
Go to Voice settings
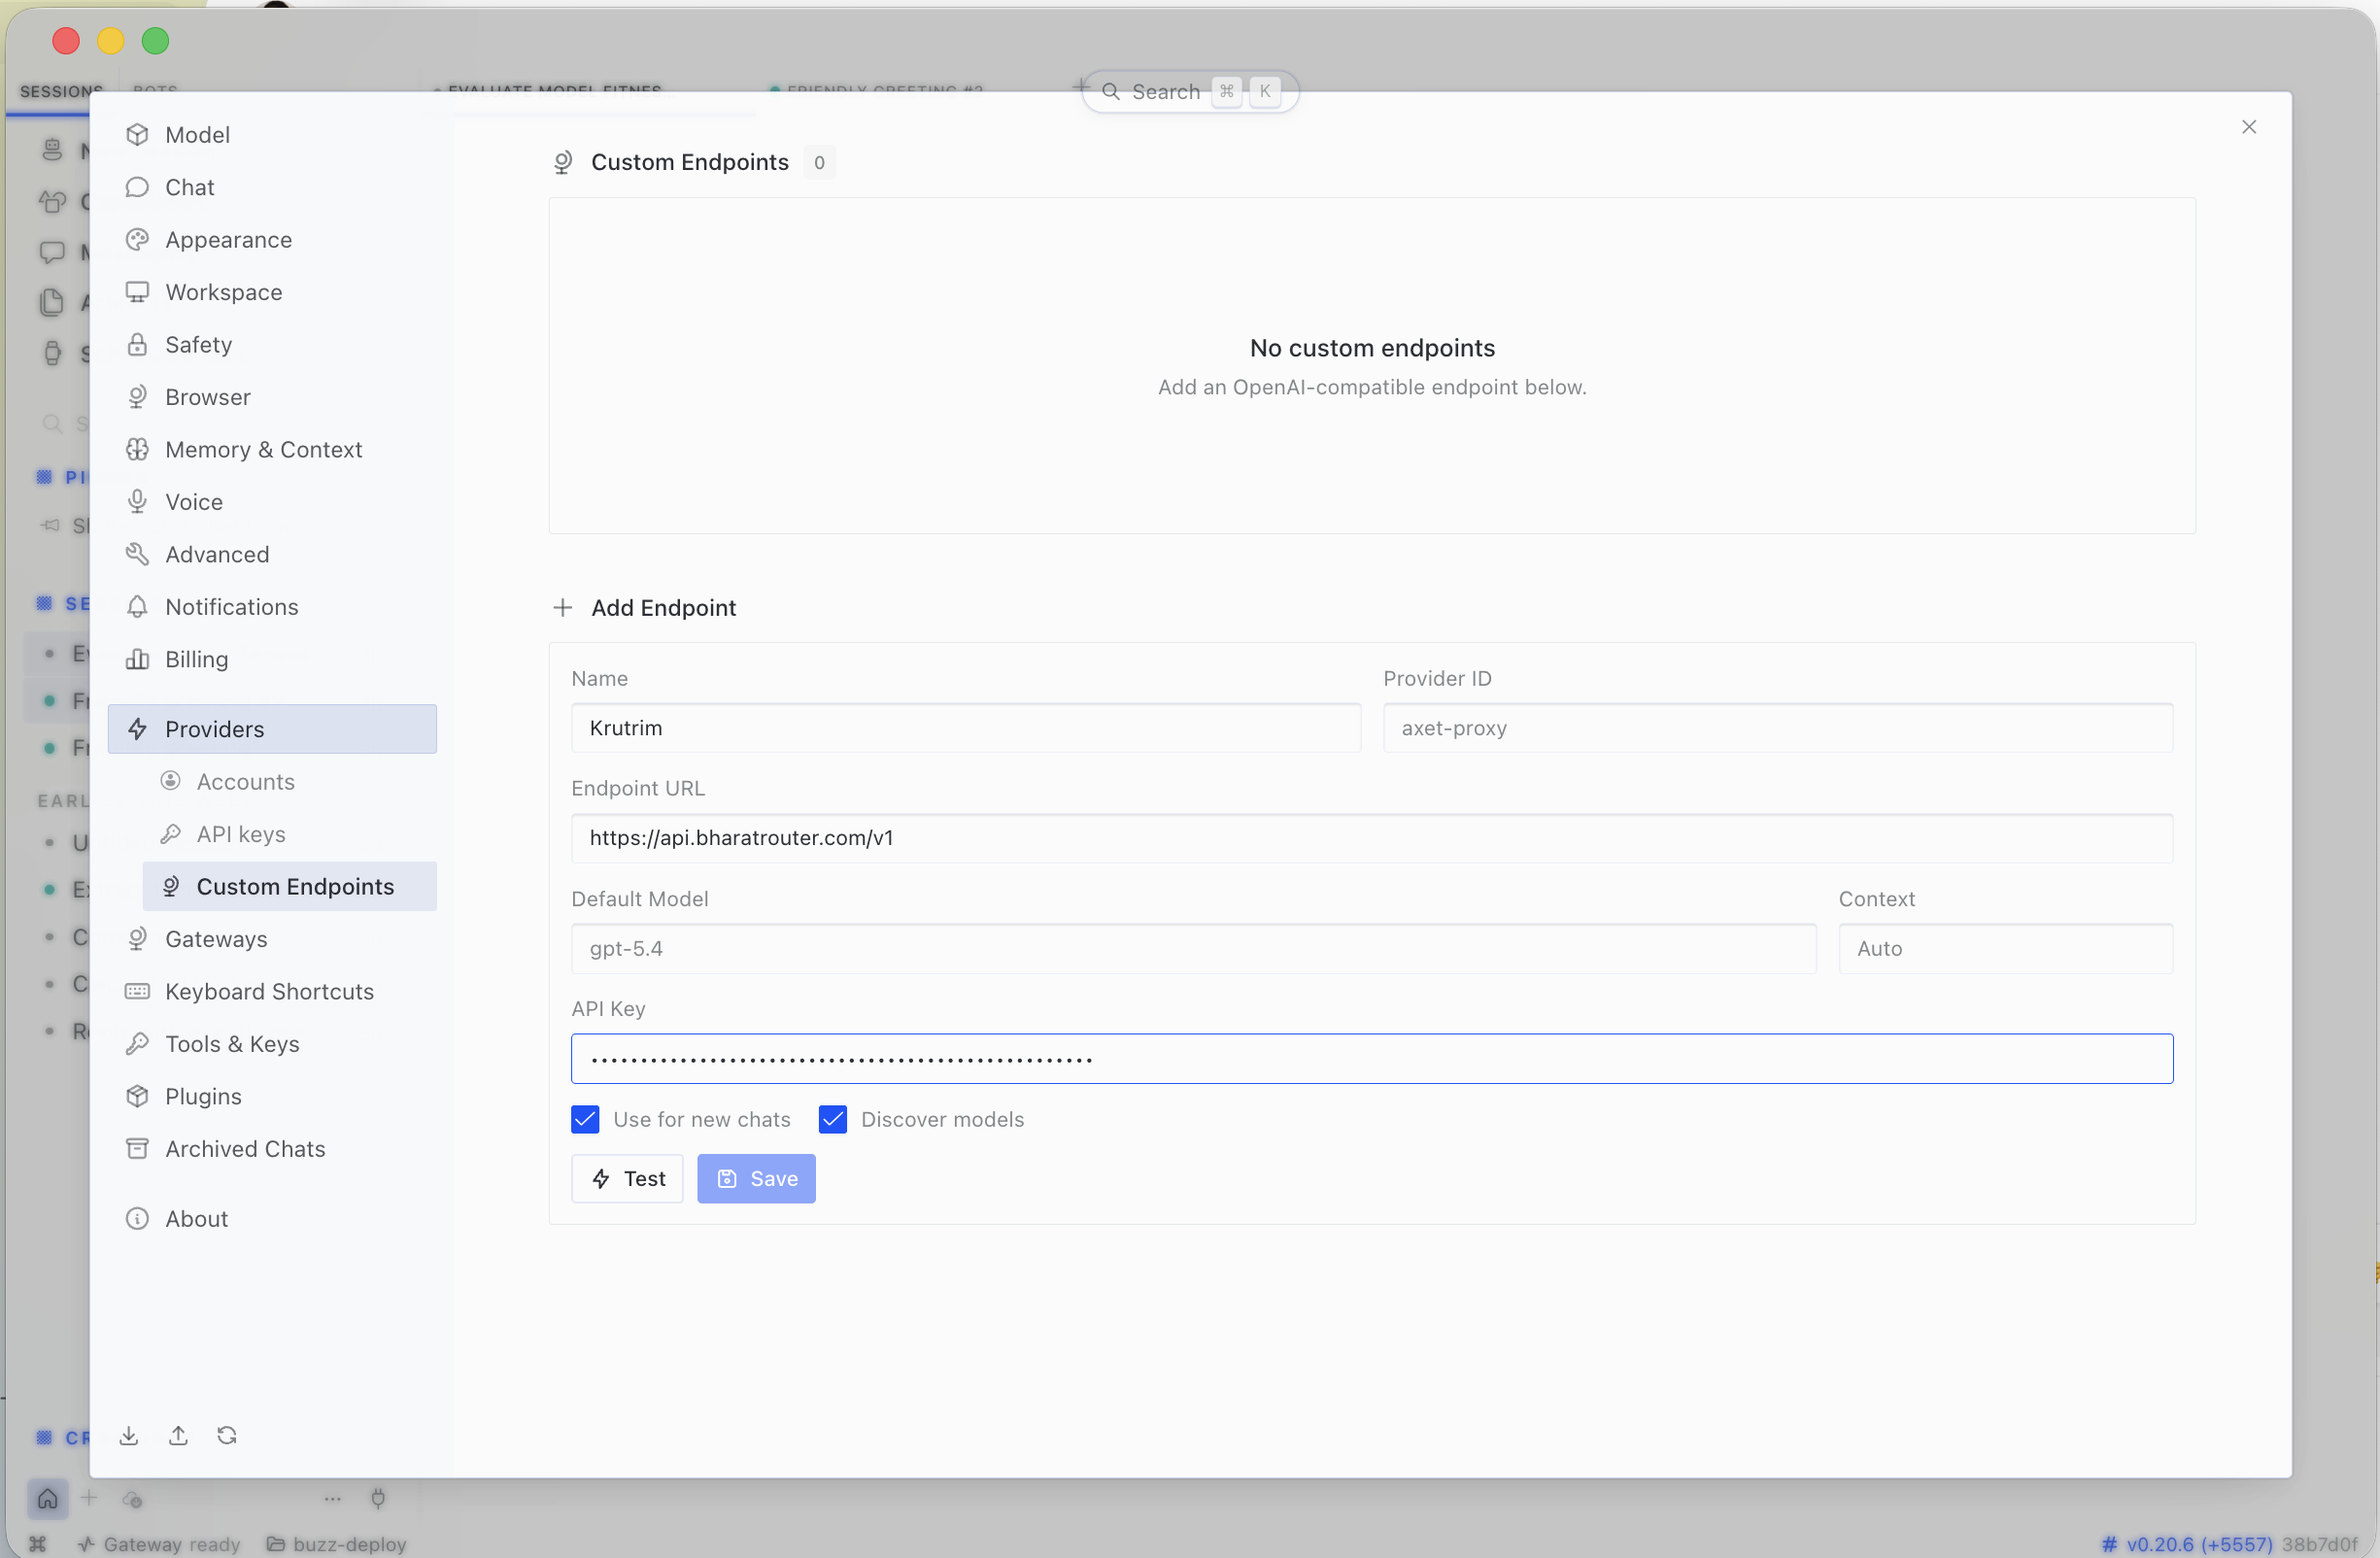[x=272, y=502]
